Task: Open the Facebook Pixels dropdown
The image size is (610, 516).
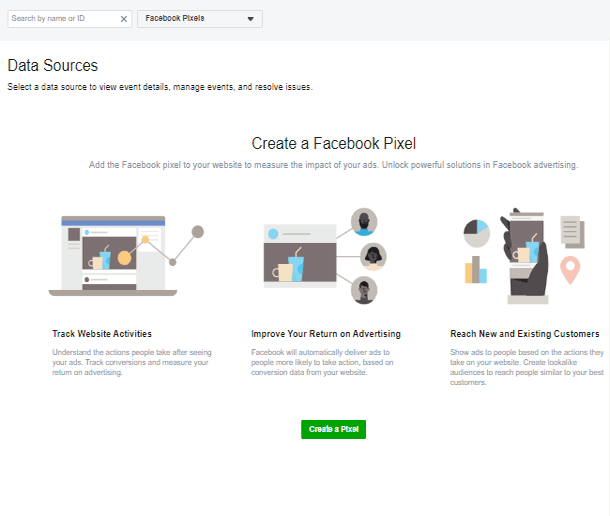Action: click(x=200, y=19)
